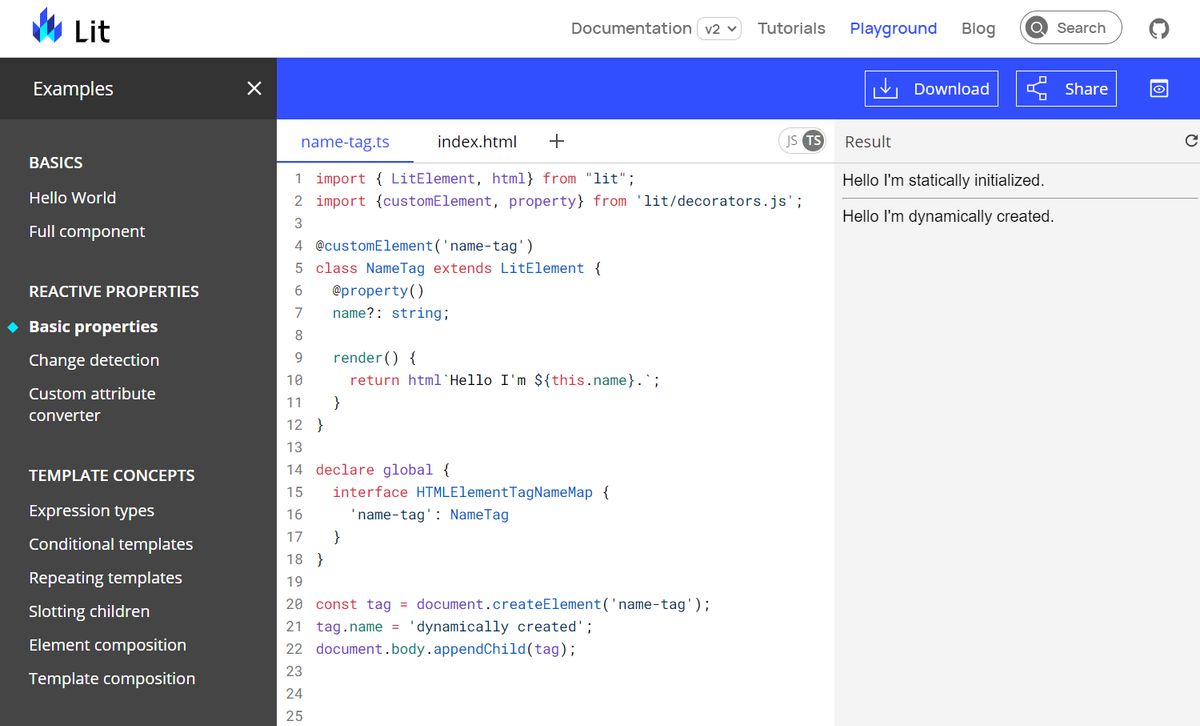The width and height of the screenshot is (1200, 726).
Task: Click 'Hello I'm dynamically created.' output
Action: coord(948,216)
